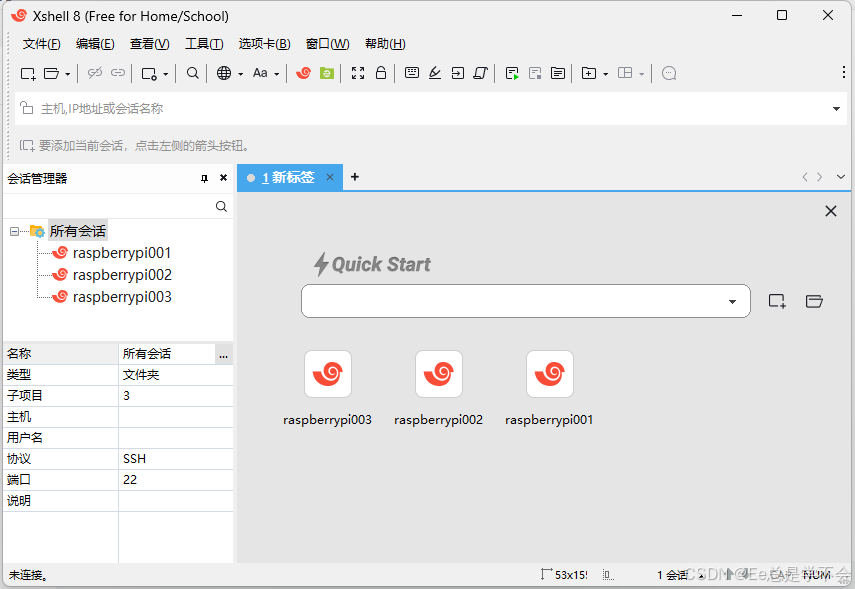Screen dimensions: 855x589
Task: Click the host/IP address bar field
Action: (x=431, y=109)
